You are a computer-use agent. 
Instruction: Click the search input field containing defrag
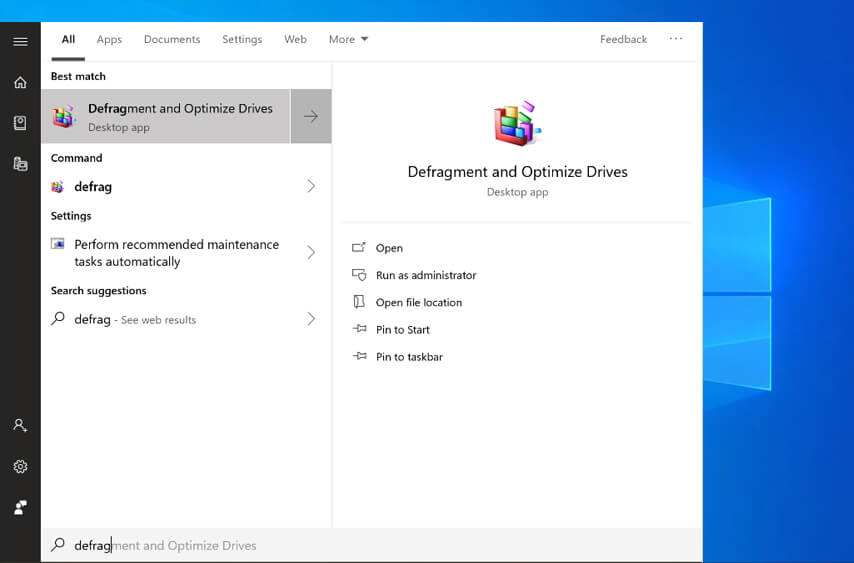371,545
